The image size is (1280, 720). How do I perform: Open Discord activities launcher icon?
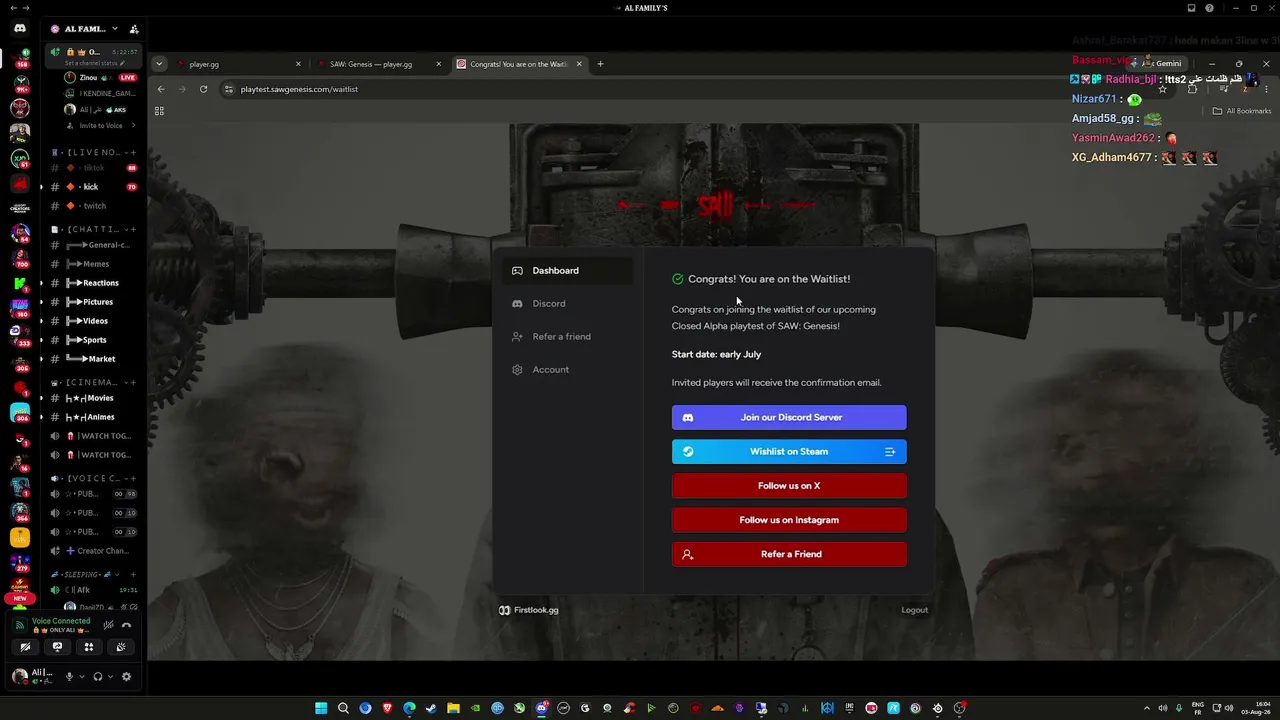click(x=89, y=647)
